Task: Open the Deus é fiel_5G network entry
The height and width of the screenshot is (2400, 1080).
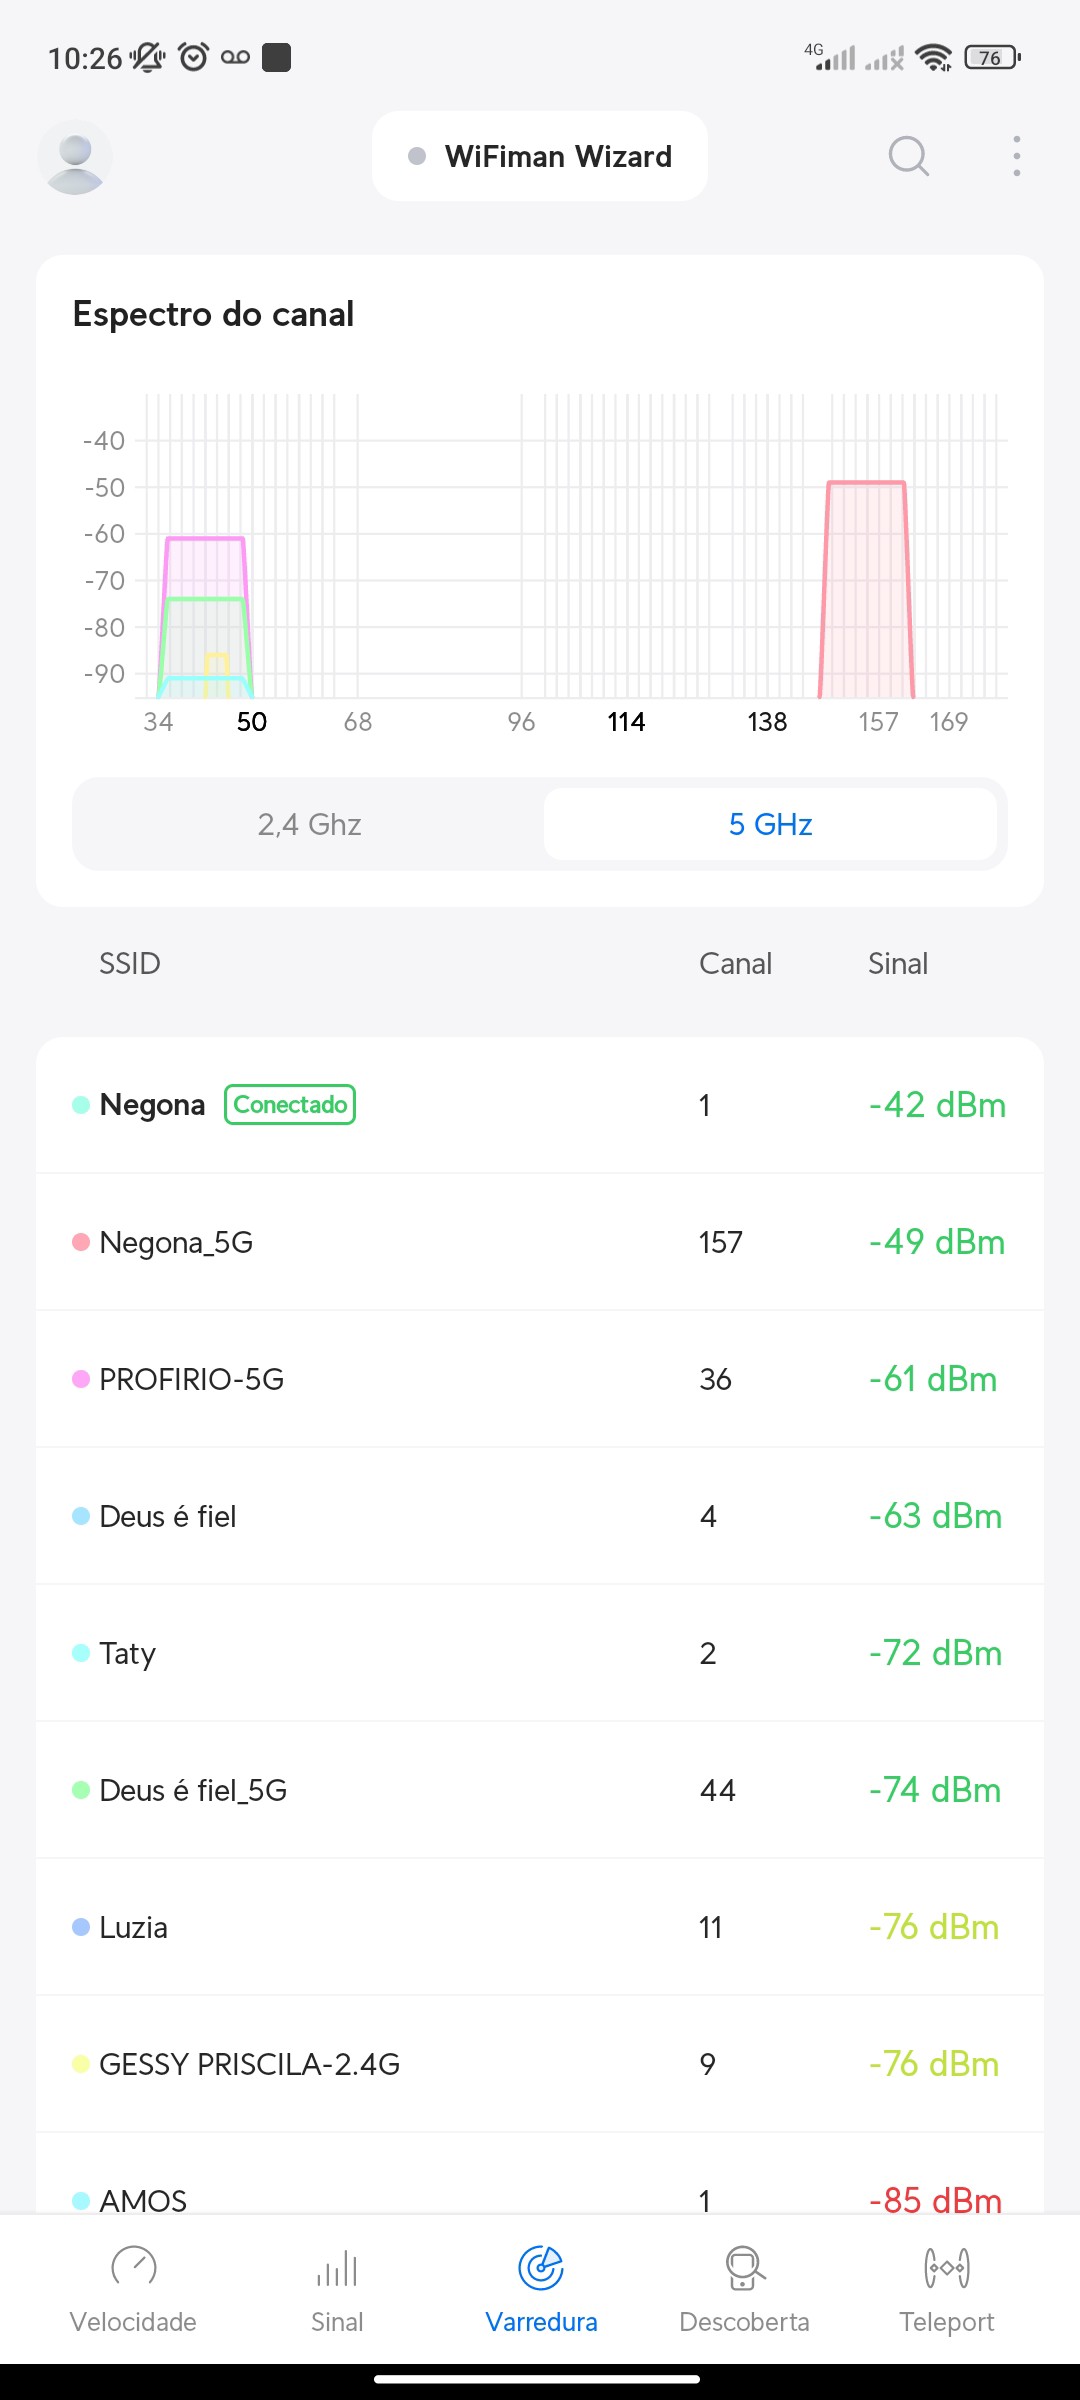Action: click(540, 1790)
